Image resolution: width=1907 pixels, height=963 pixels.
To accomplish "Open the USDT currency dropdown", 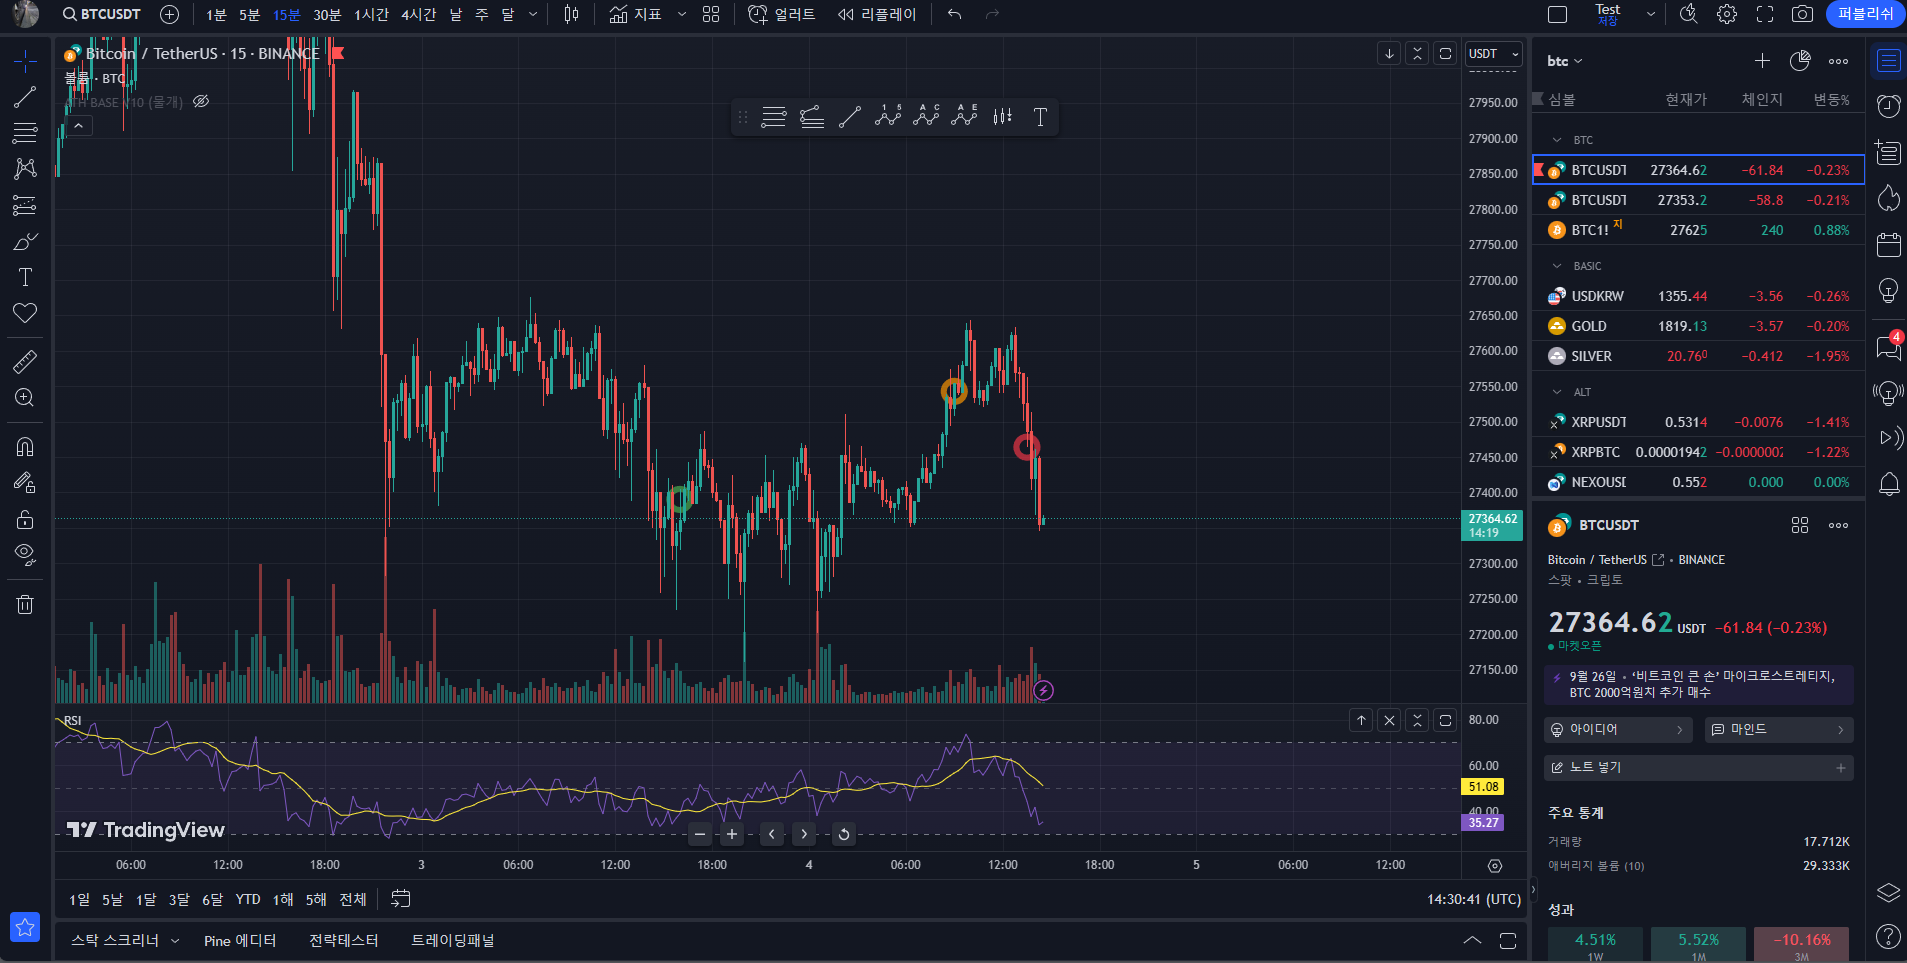I will click(x=1494, y=54).
